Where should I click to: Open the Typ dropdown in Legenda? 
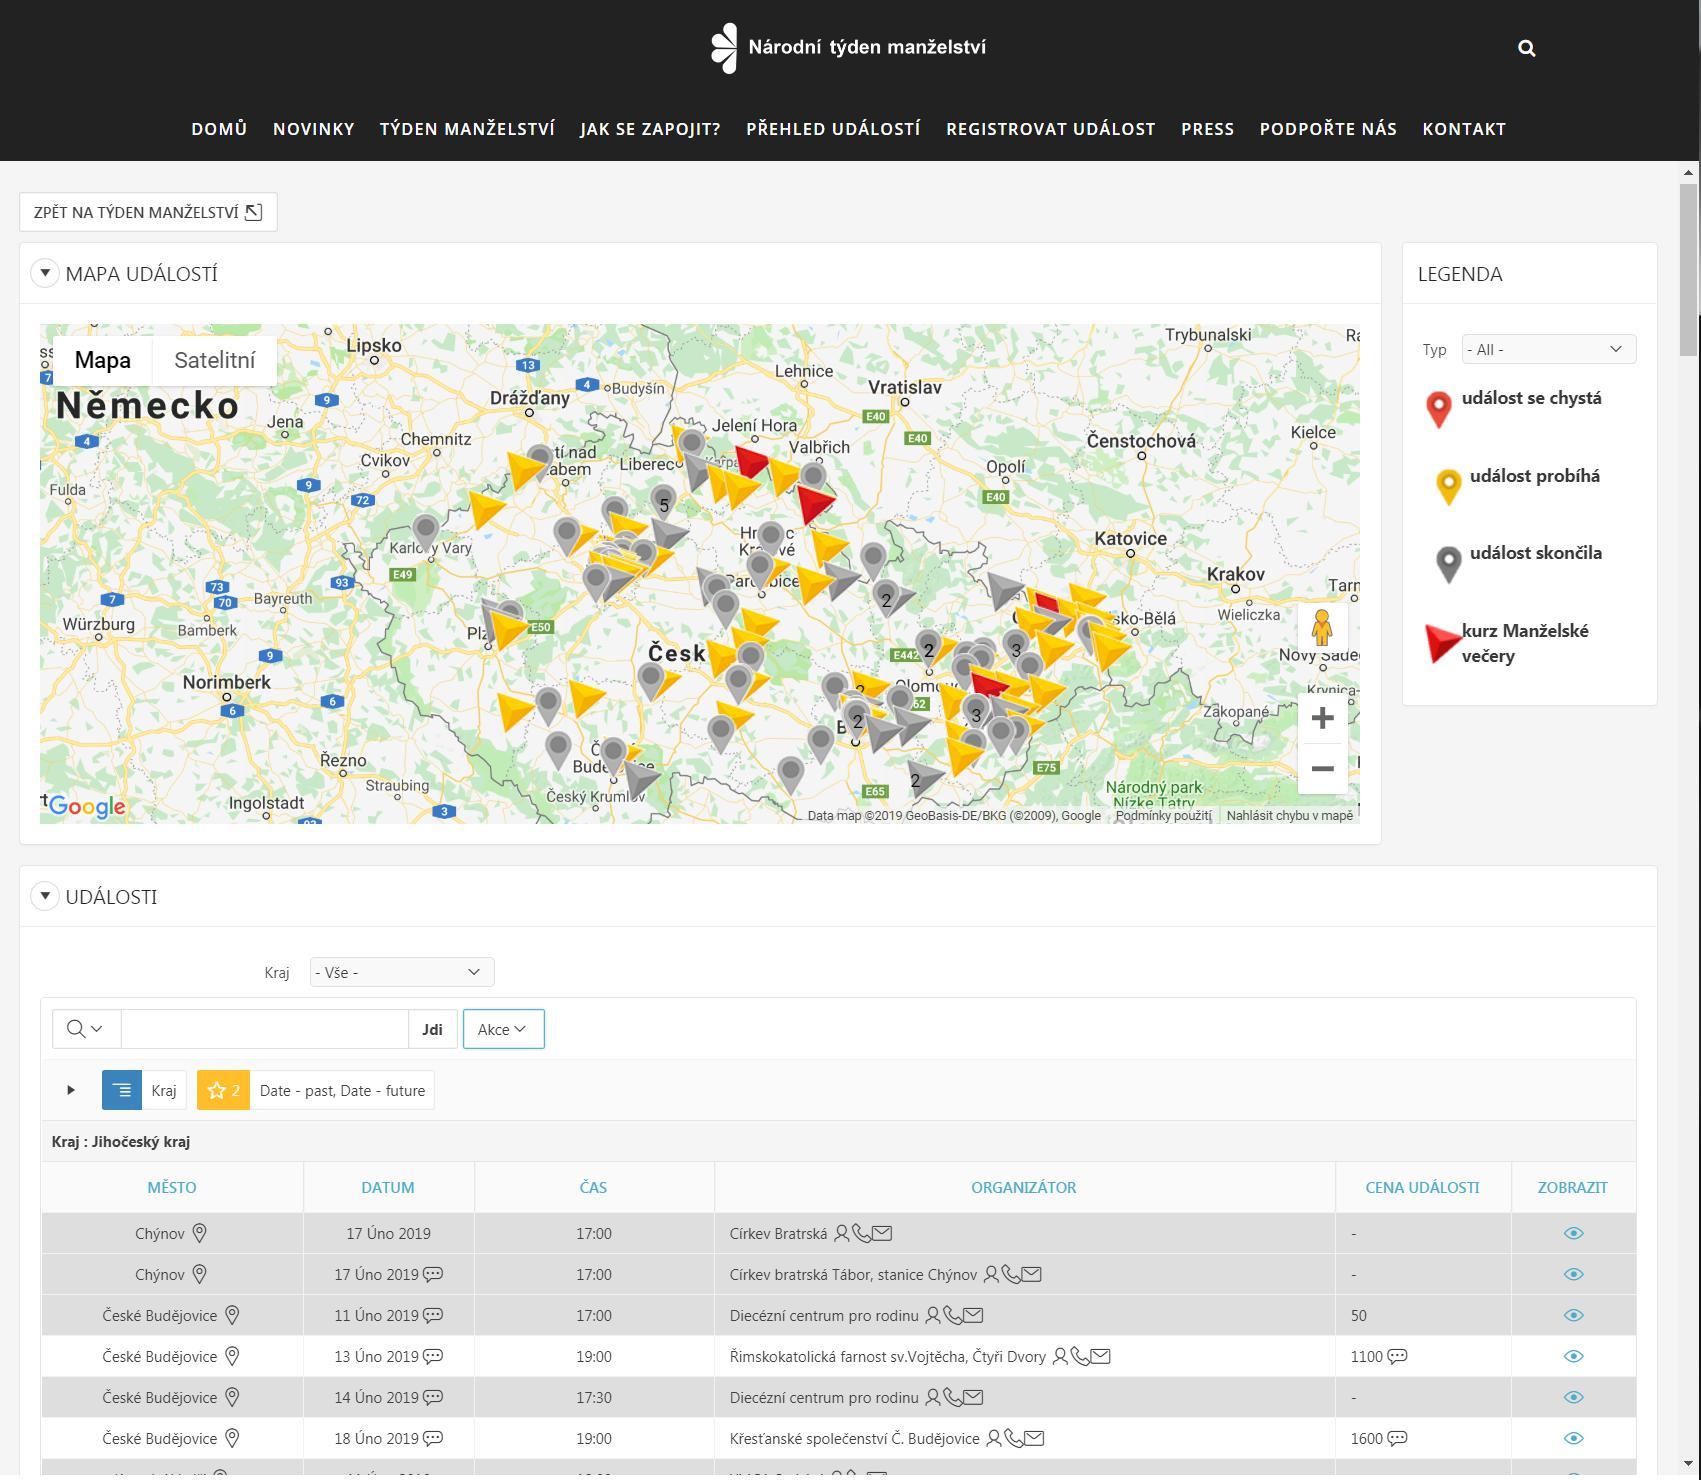coord(1548,349)
